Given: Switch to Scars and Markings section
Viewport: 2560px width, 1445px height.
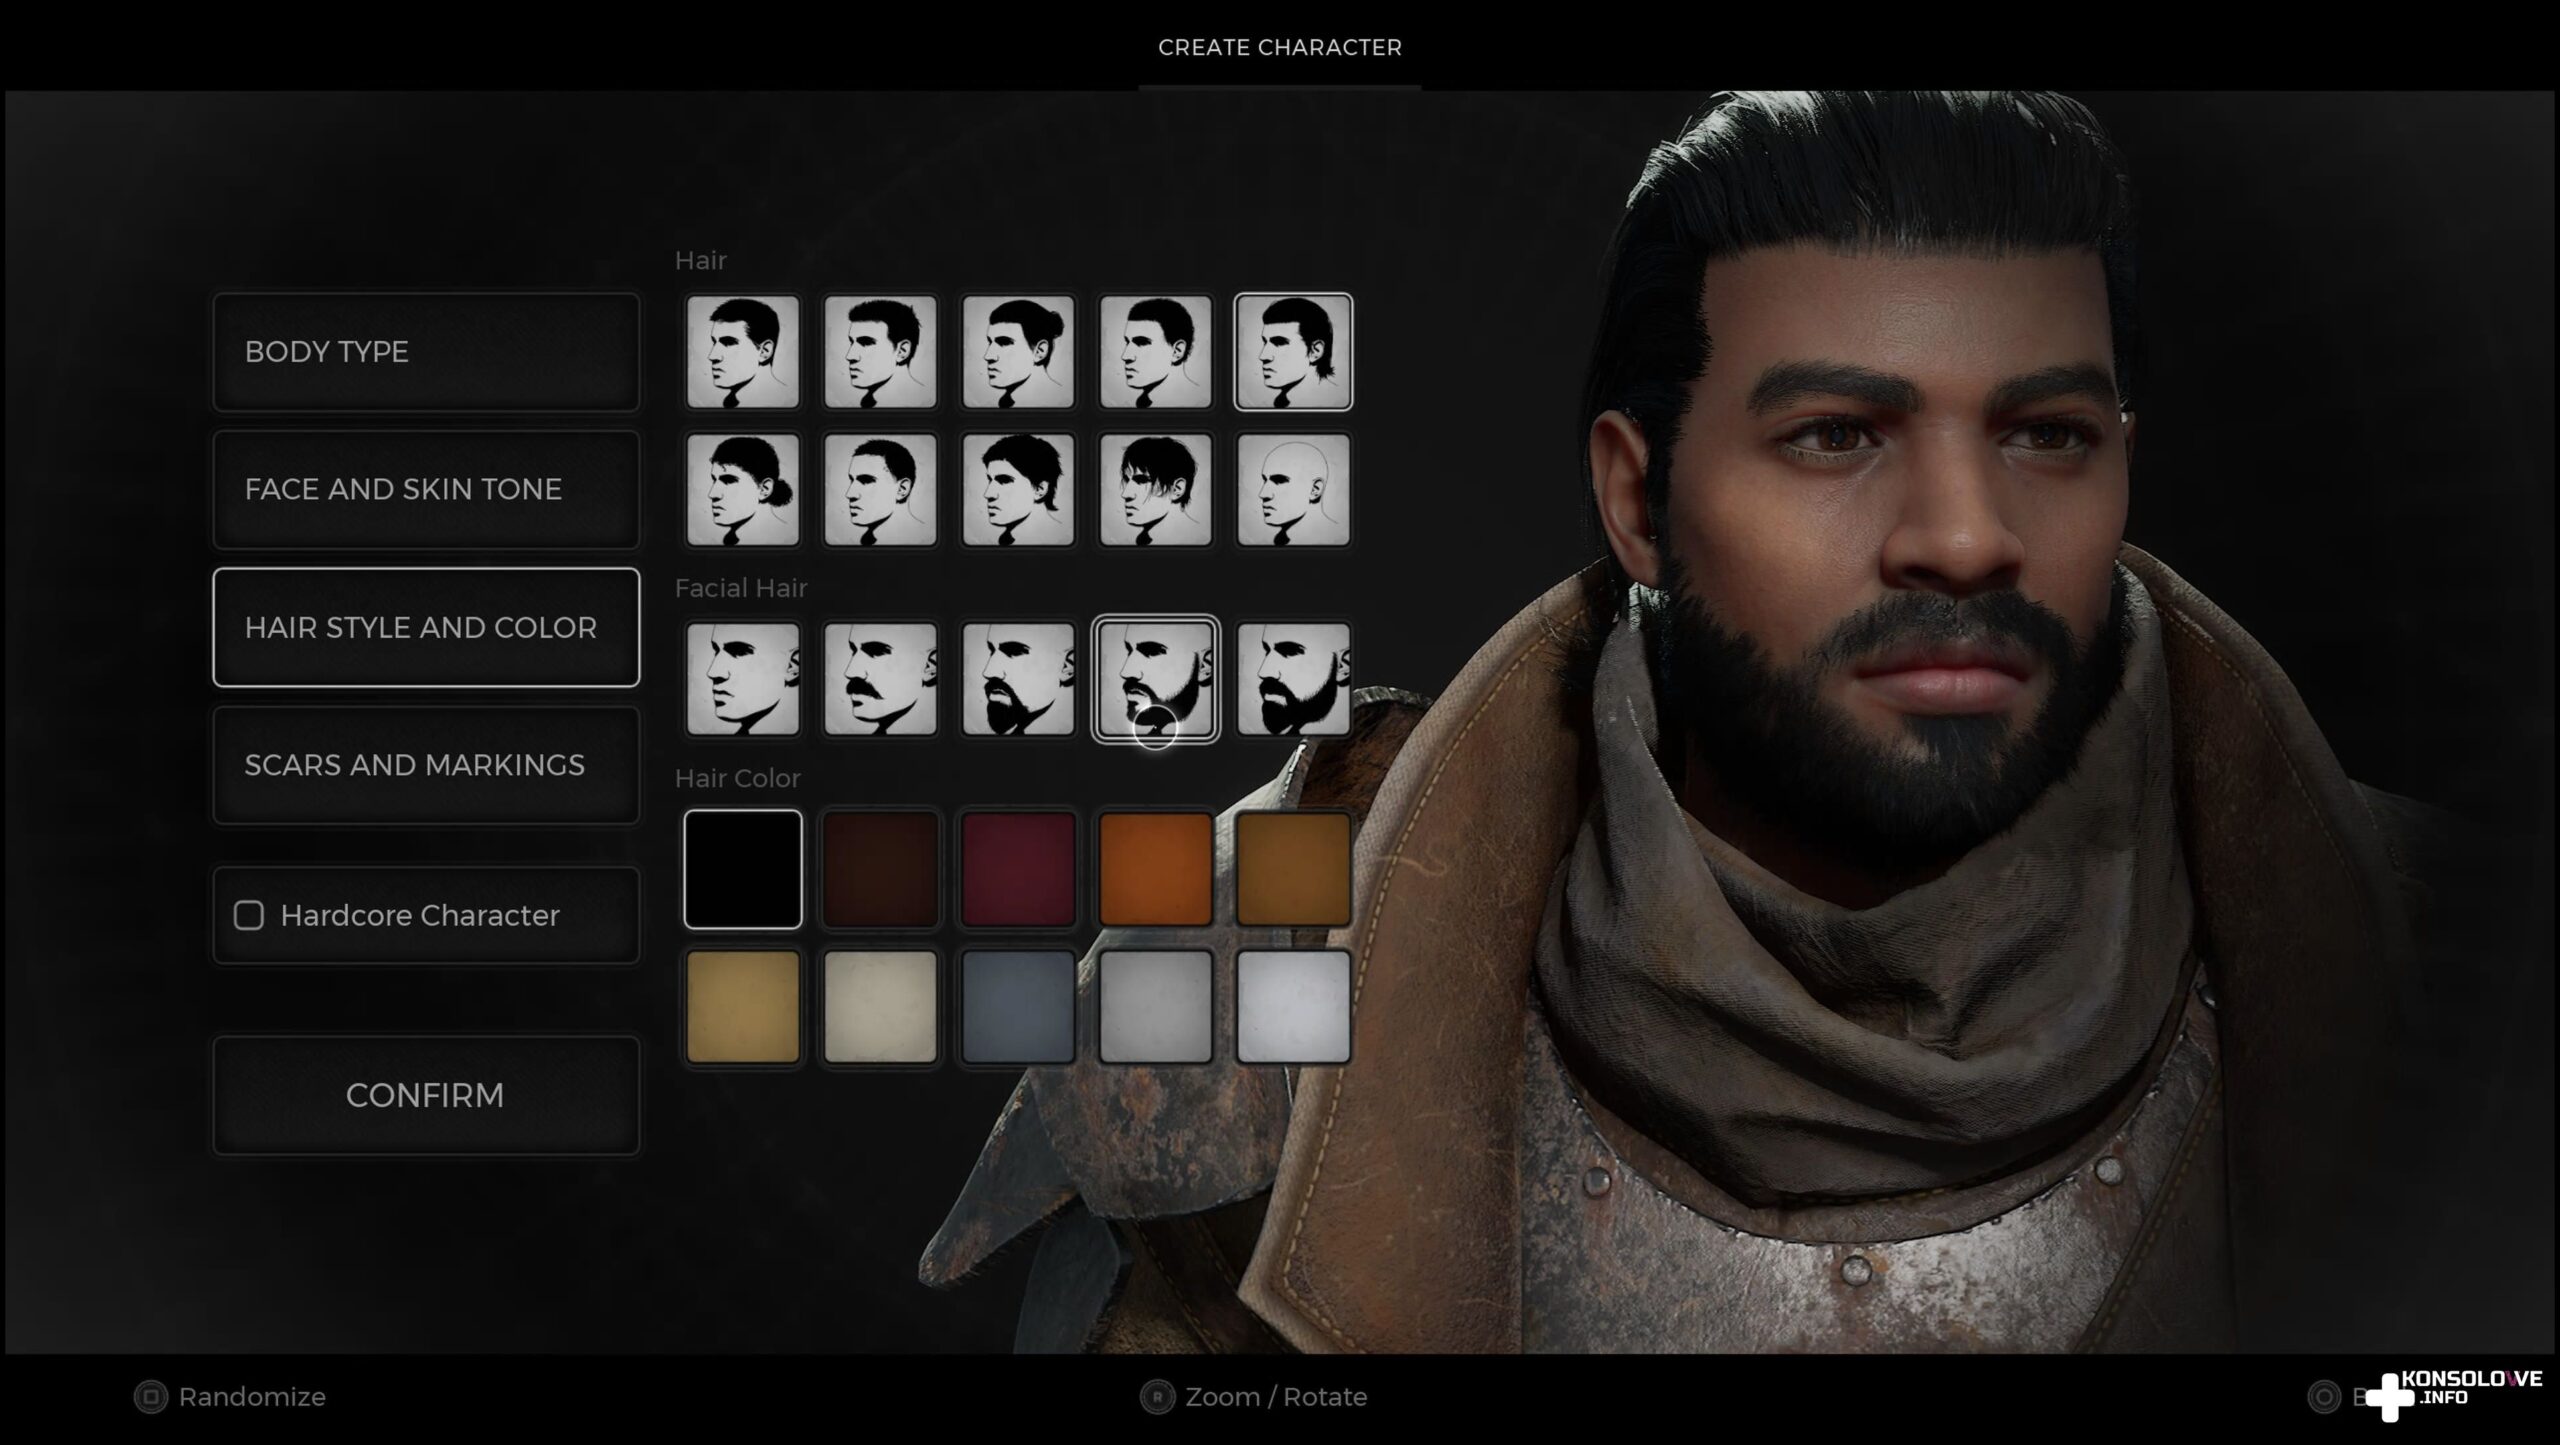Looking at the screenshot, I should [x=426, y=765].
